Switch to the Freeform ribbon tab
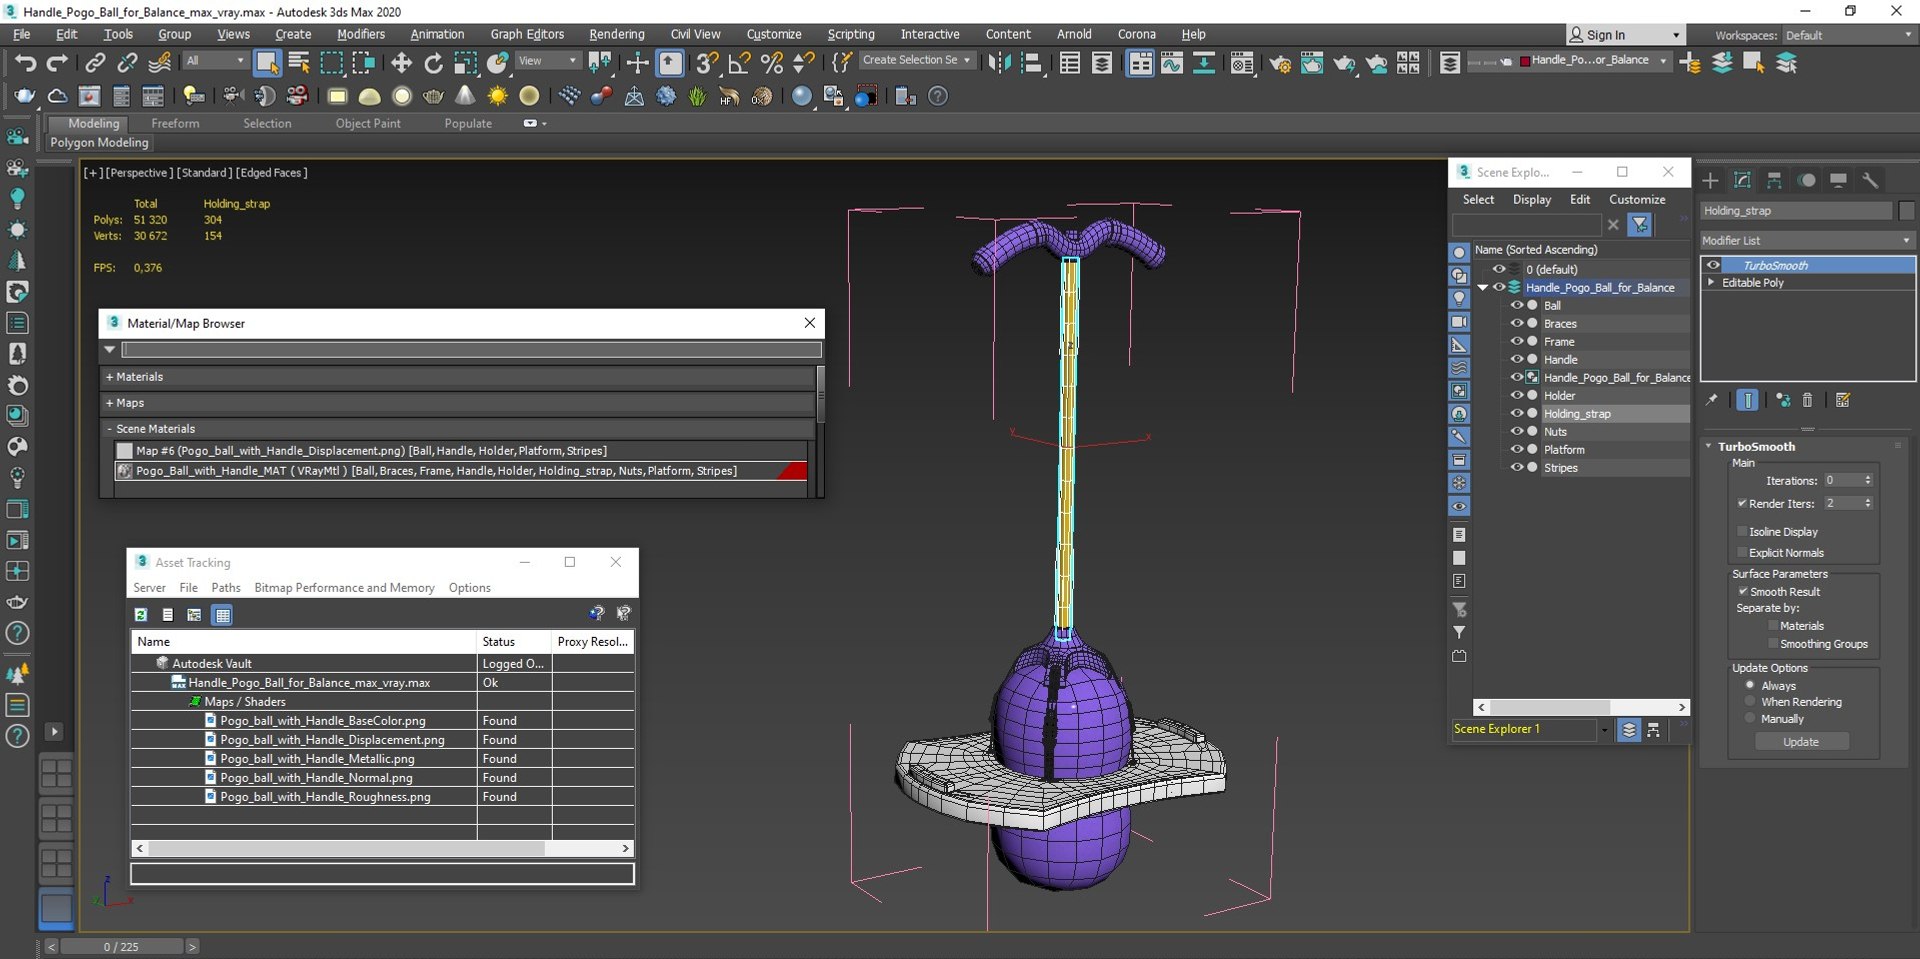Image resolution: width=1920 pixels, height=959 pixels. tap(175, 124)
